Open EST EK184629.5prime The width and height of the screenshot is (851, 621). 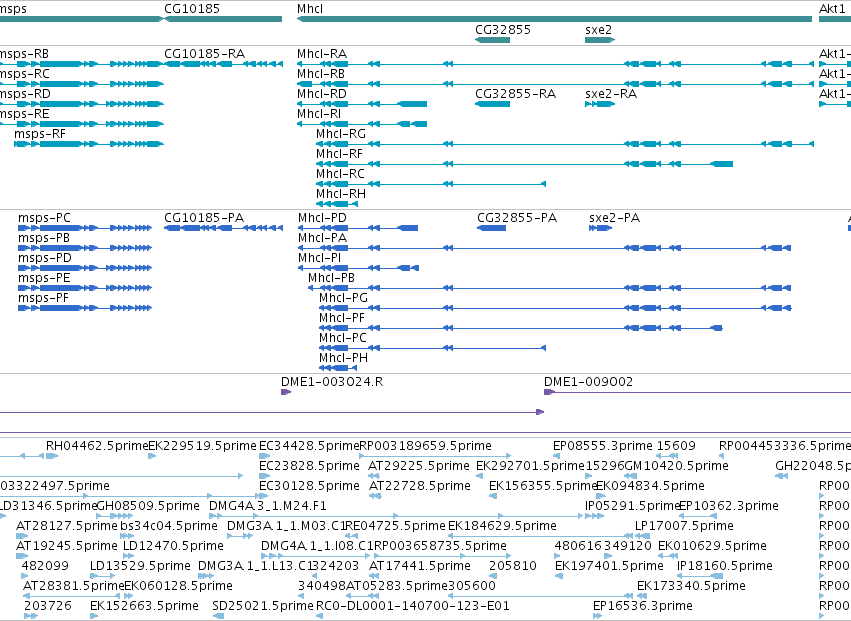pos(502,526)
